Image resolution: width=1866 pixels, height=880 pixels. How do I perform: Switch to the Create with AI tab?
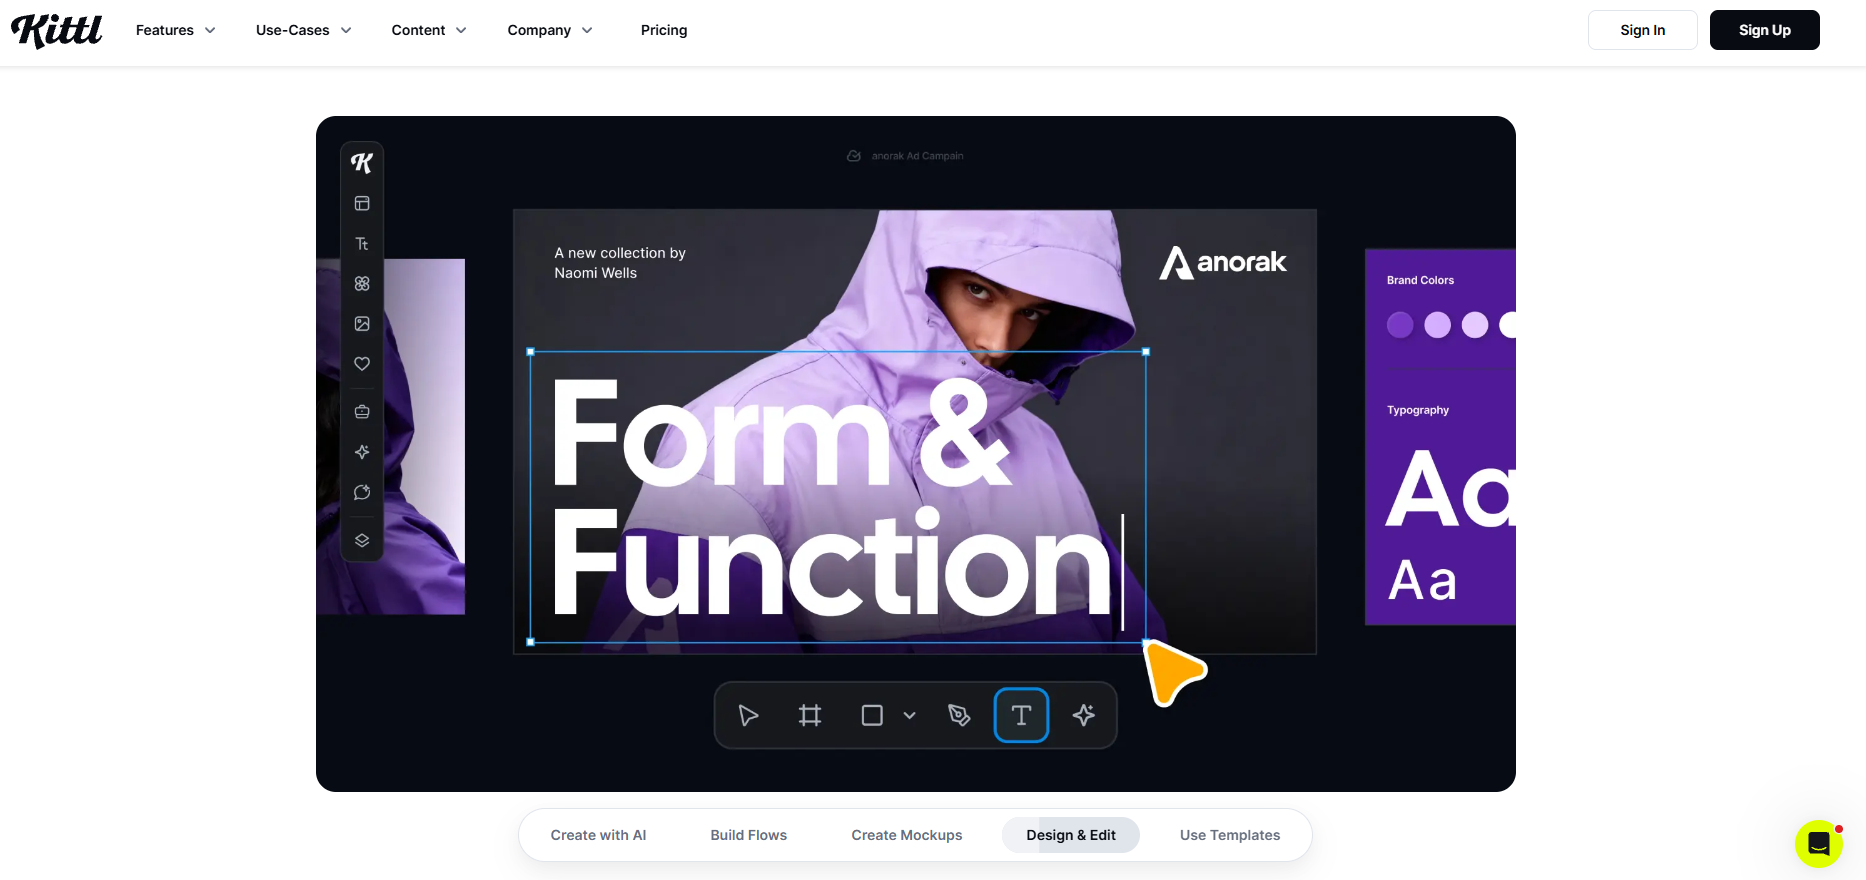(x=598, y=835)
